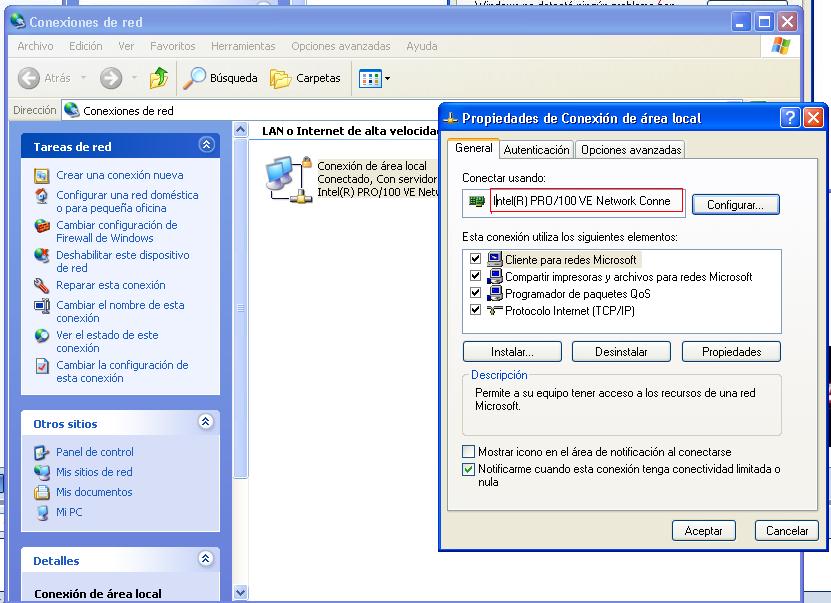Switch to the Opciones avanzadas tab

point(631,150)
